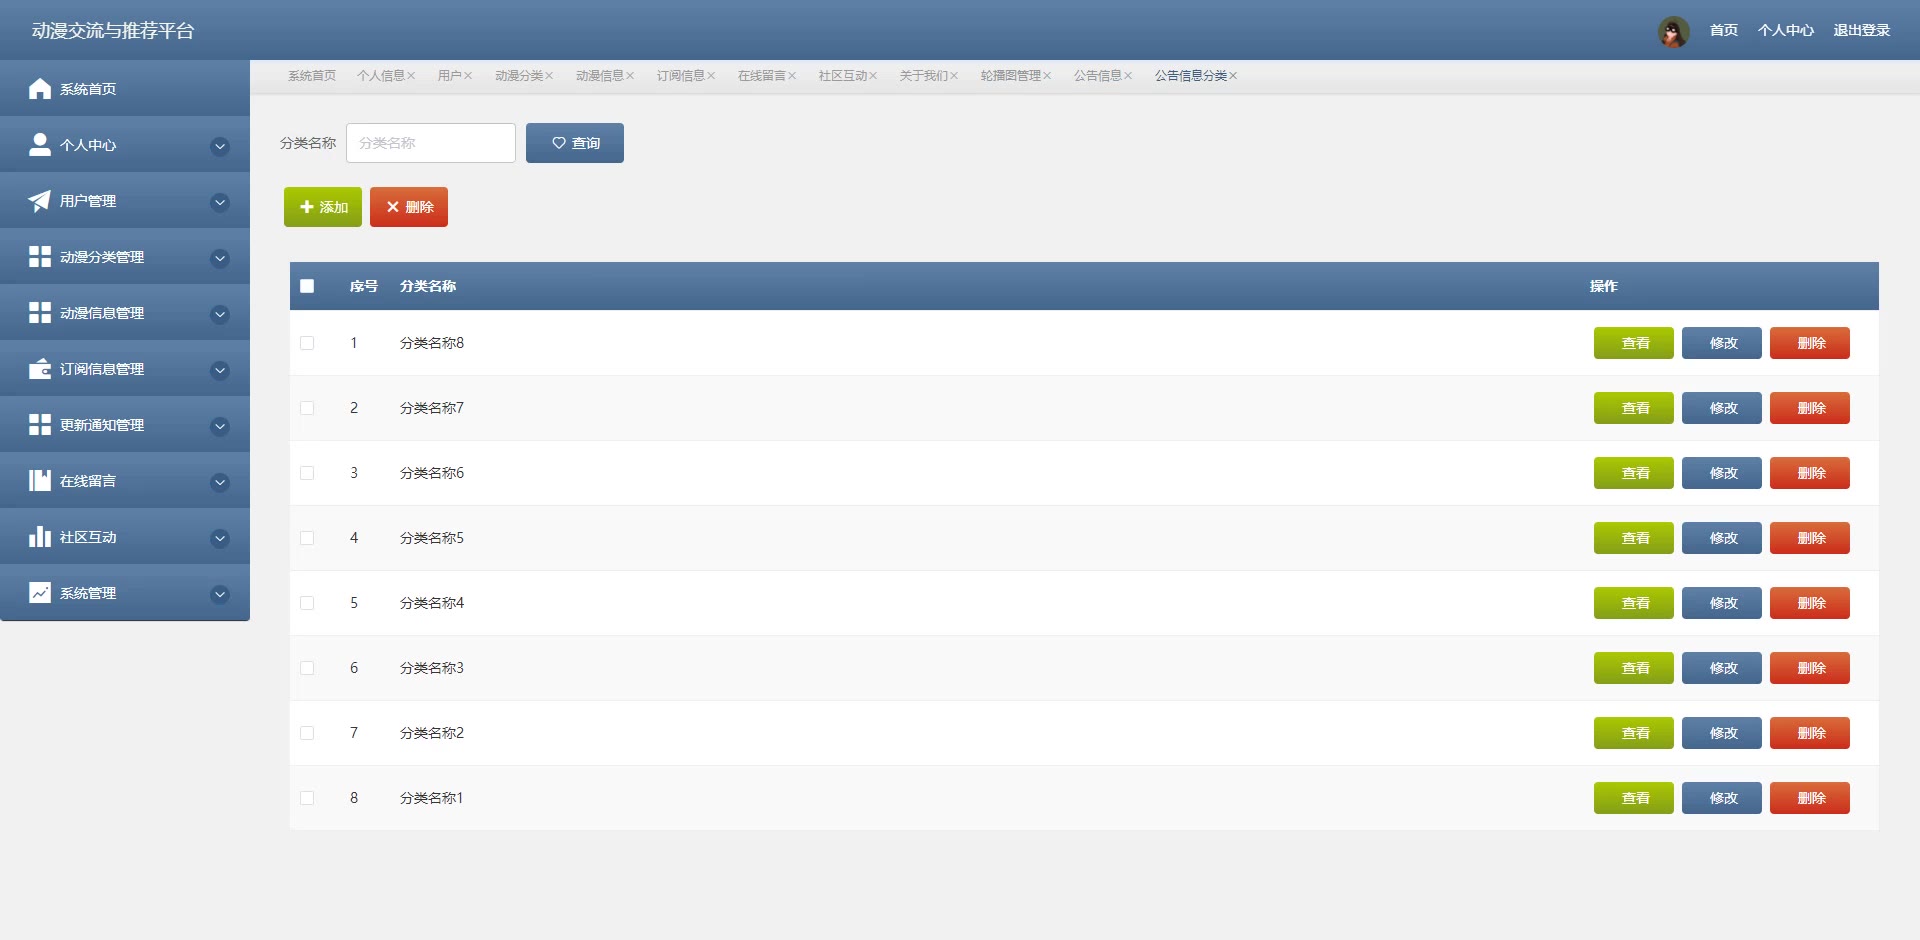The image size is (1920, 940).
Task: Check the box for 分类名称6 row
Action: (307, 473)
